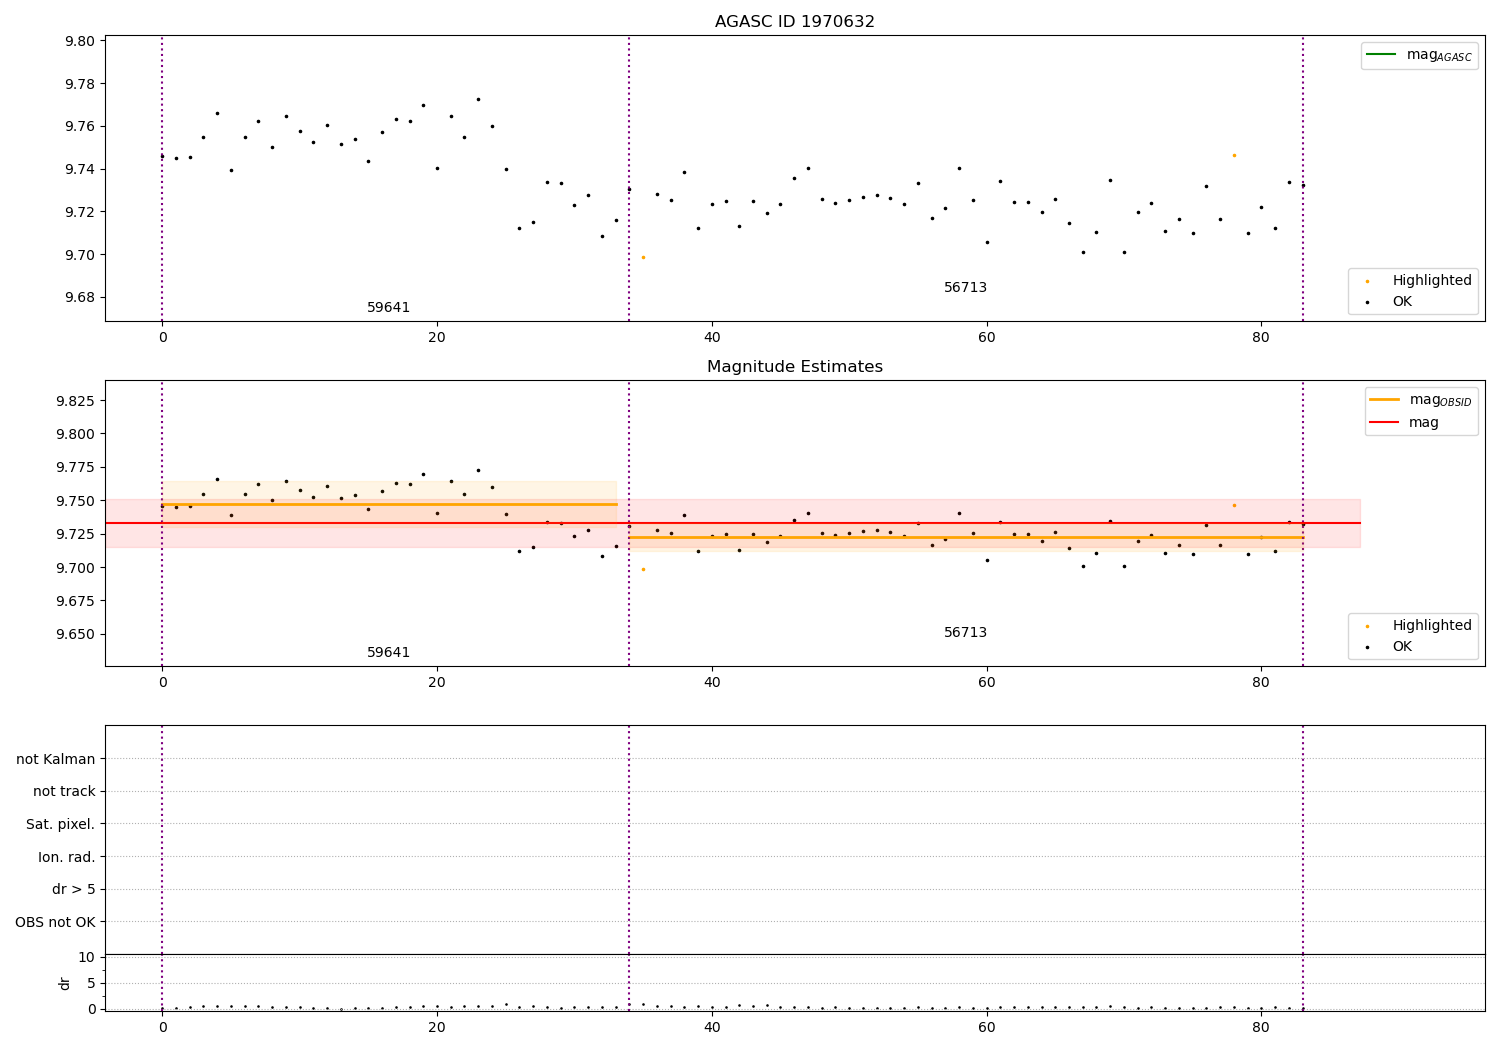
Task: Click the "59641" OBSID label in middle plot
Action: pos(388,653)
